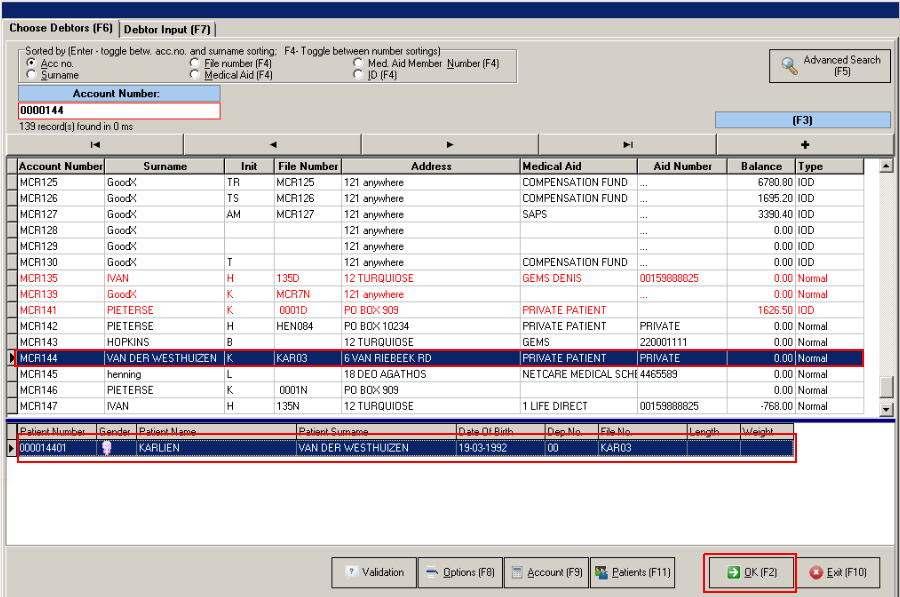Image resolution: width=900 pixels, height=597 pixels.
Task: Select the ID (F4) radio button
Action: tap(359, 75)
